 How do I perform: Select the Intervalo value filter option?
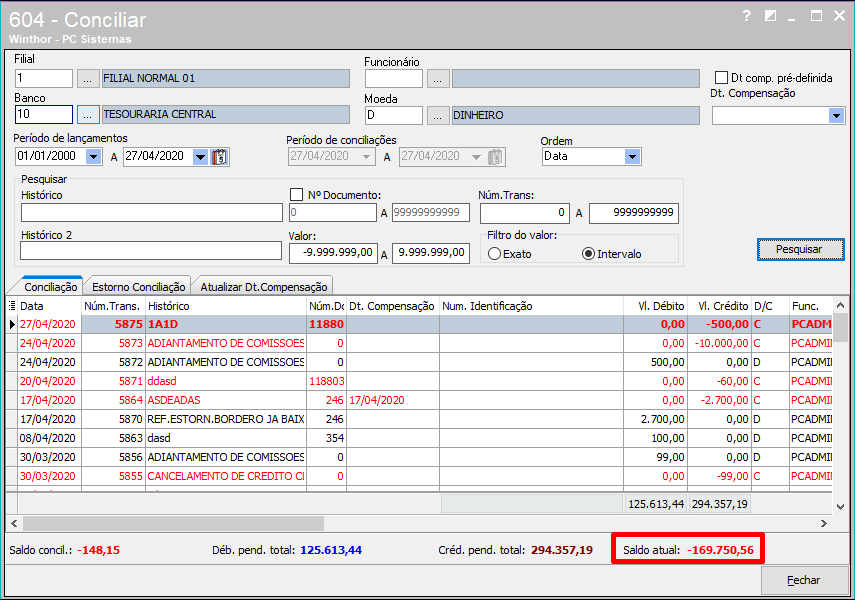click(588, 254)
